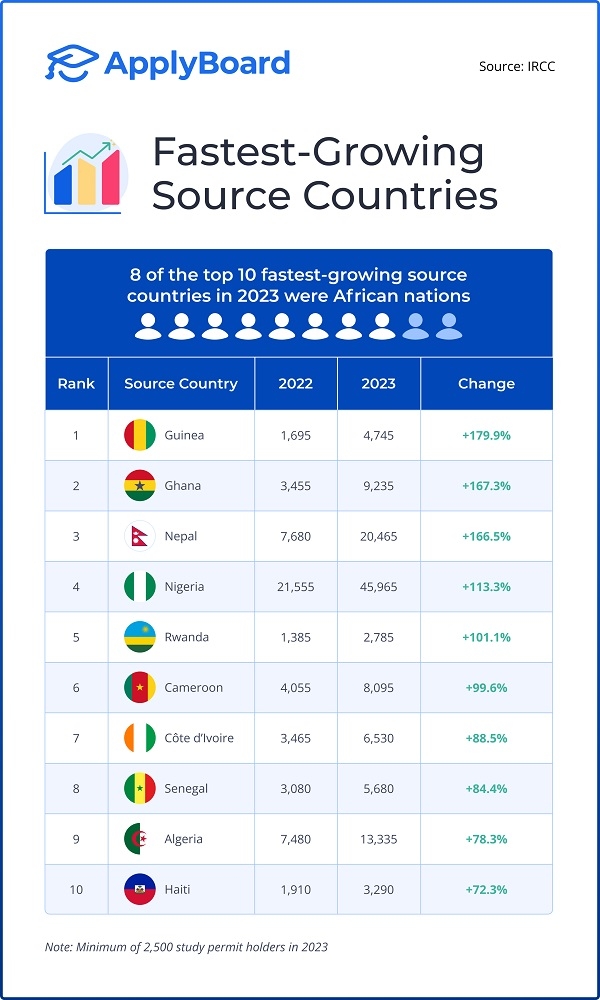The image size is (600, 1000).
Task: Click the Guinea flag icon
Action: click(x=140, y=435)
